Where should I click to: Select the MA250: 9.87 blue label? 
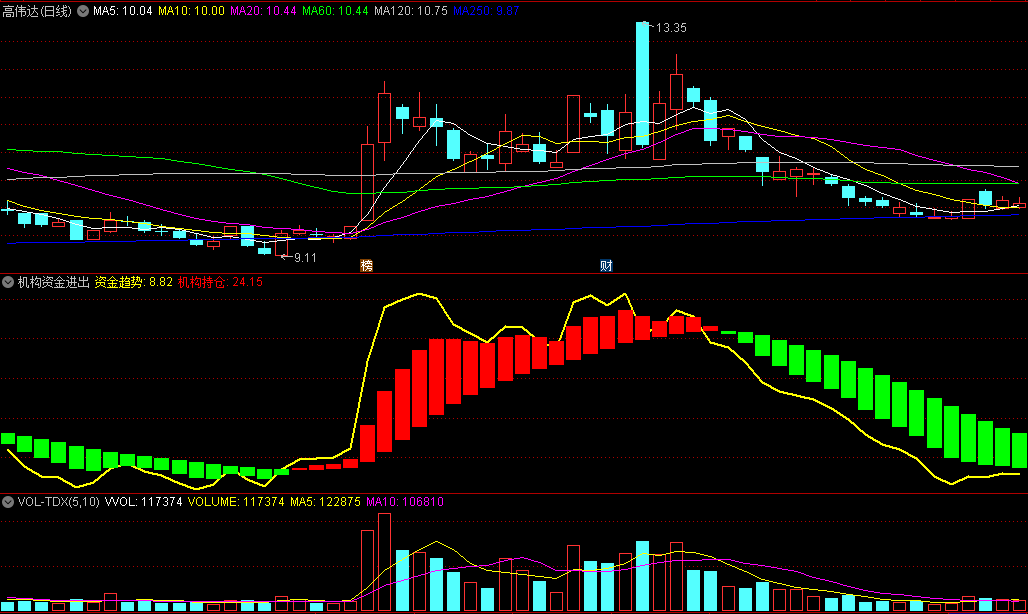486,11
